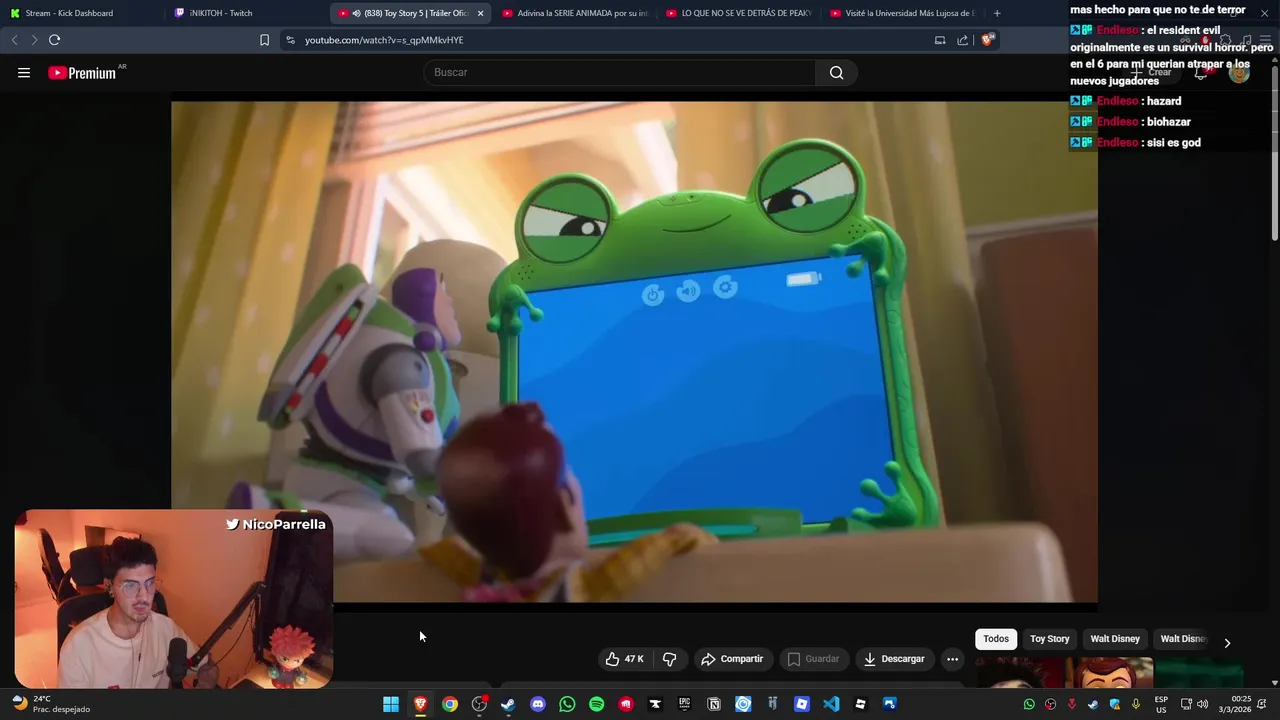Switch to NIKITOH - Twitch tab

(245, 13)
